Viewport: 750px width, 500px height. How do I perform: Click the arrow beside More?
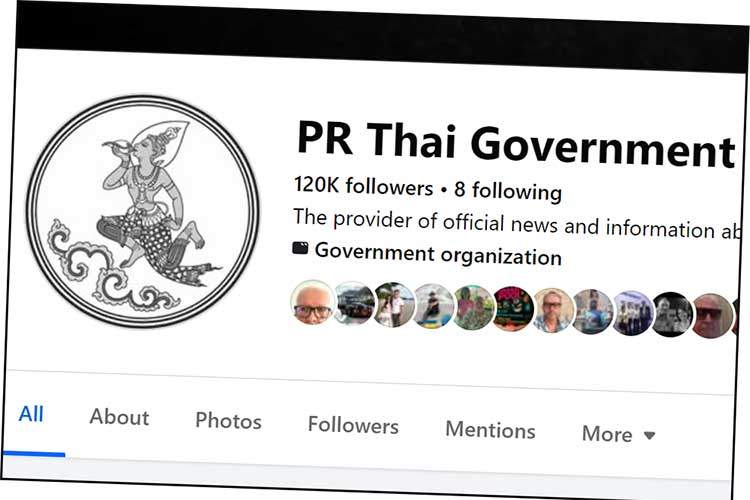pos(649,435)
